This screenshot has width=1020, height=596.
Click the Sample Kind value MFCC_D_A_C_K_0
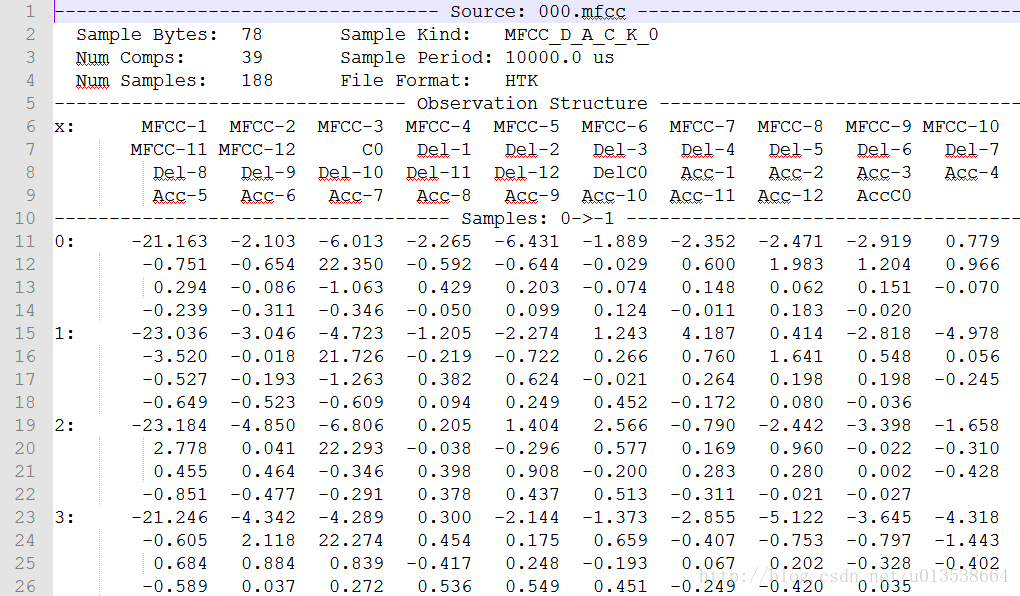tap(581, 34)
